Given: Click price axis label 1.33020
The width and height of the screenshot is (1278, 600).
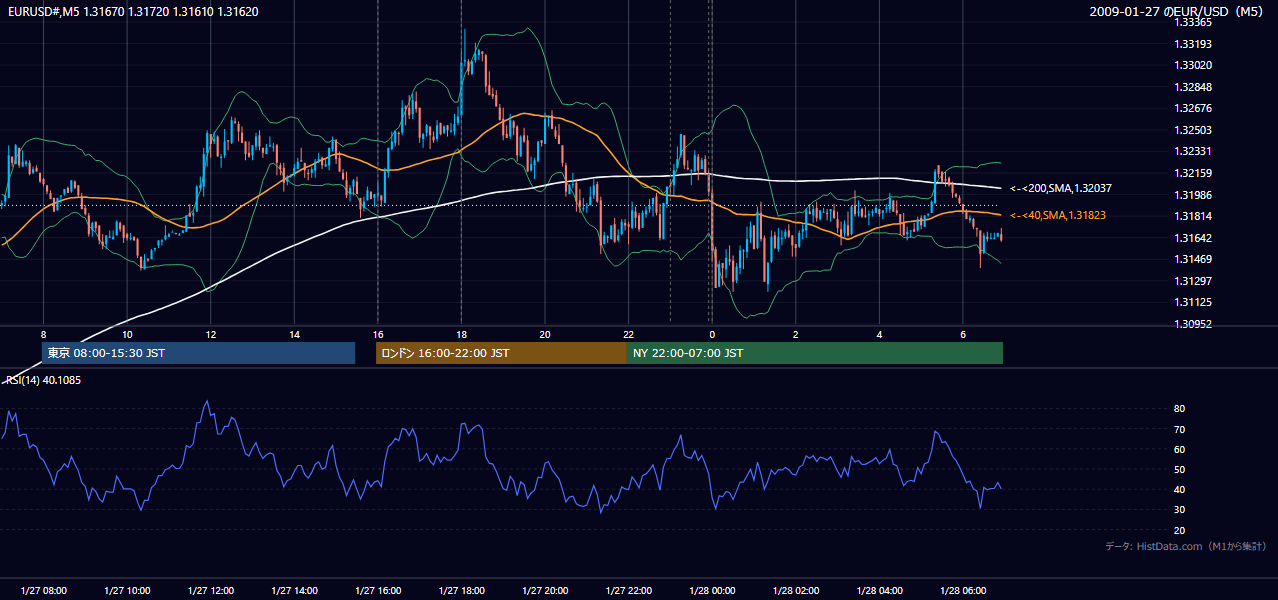Looking at the screenshot, I should point(1193,65).
